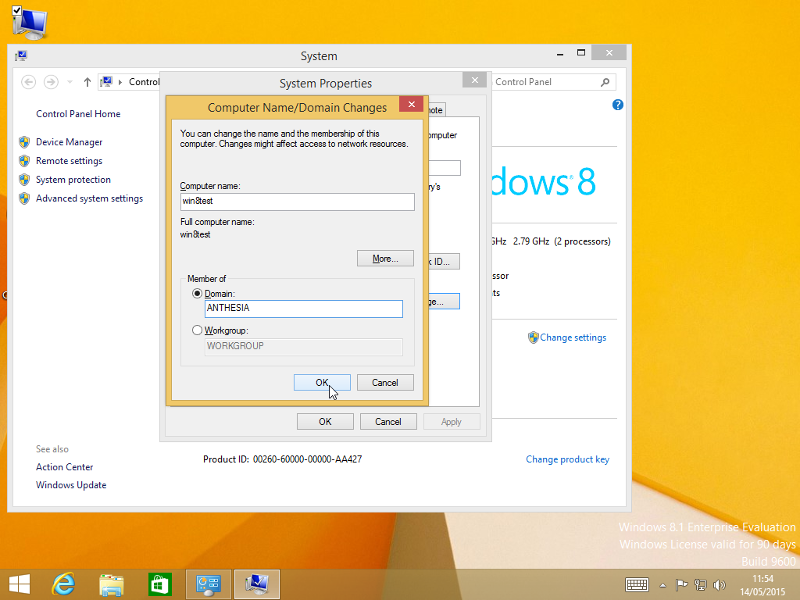Open the blue Help question mark
Viewport: 800px width, 600px height.
[617, 105]
